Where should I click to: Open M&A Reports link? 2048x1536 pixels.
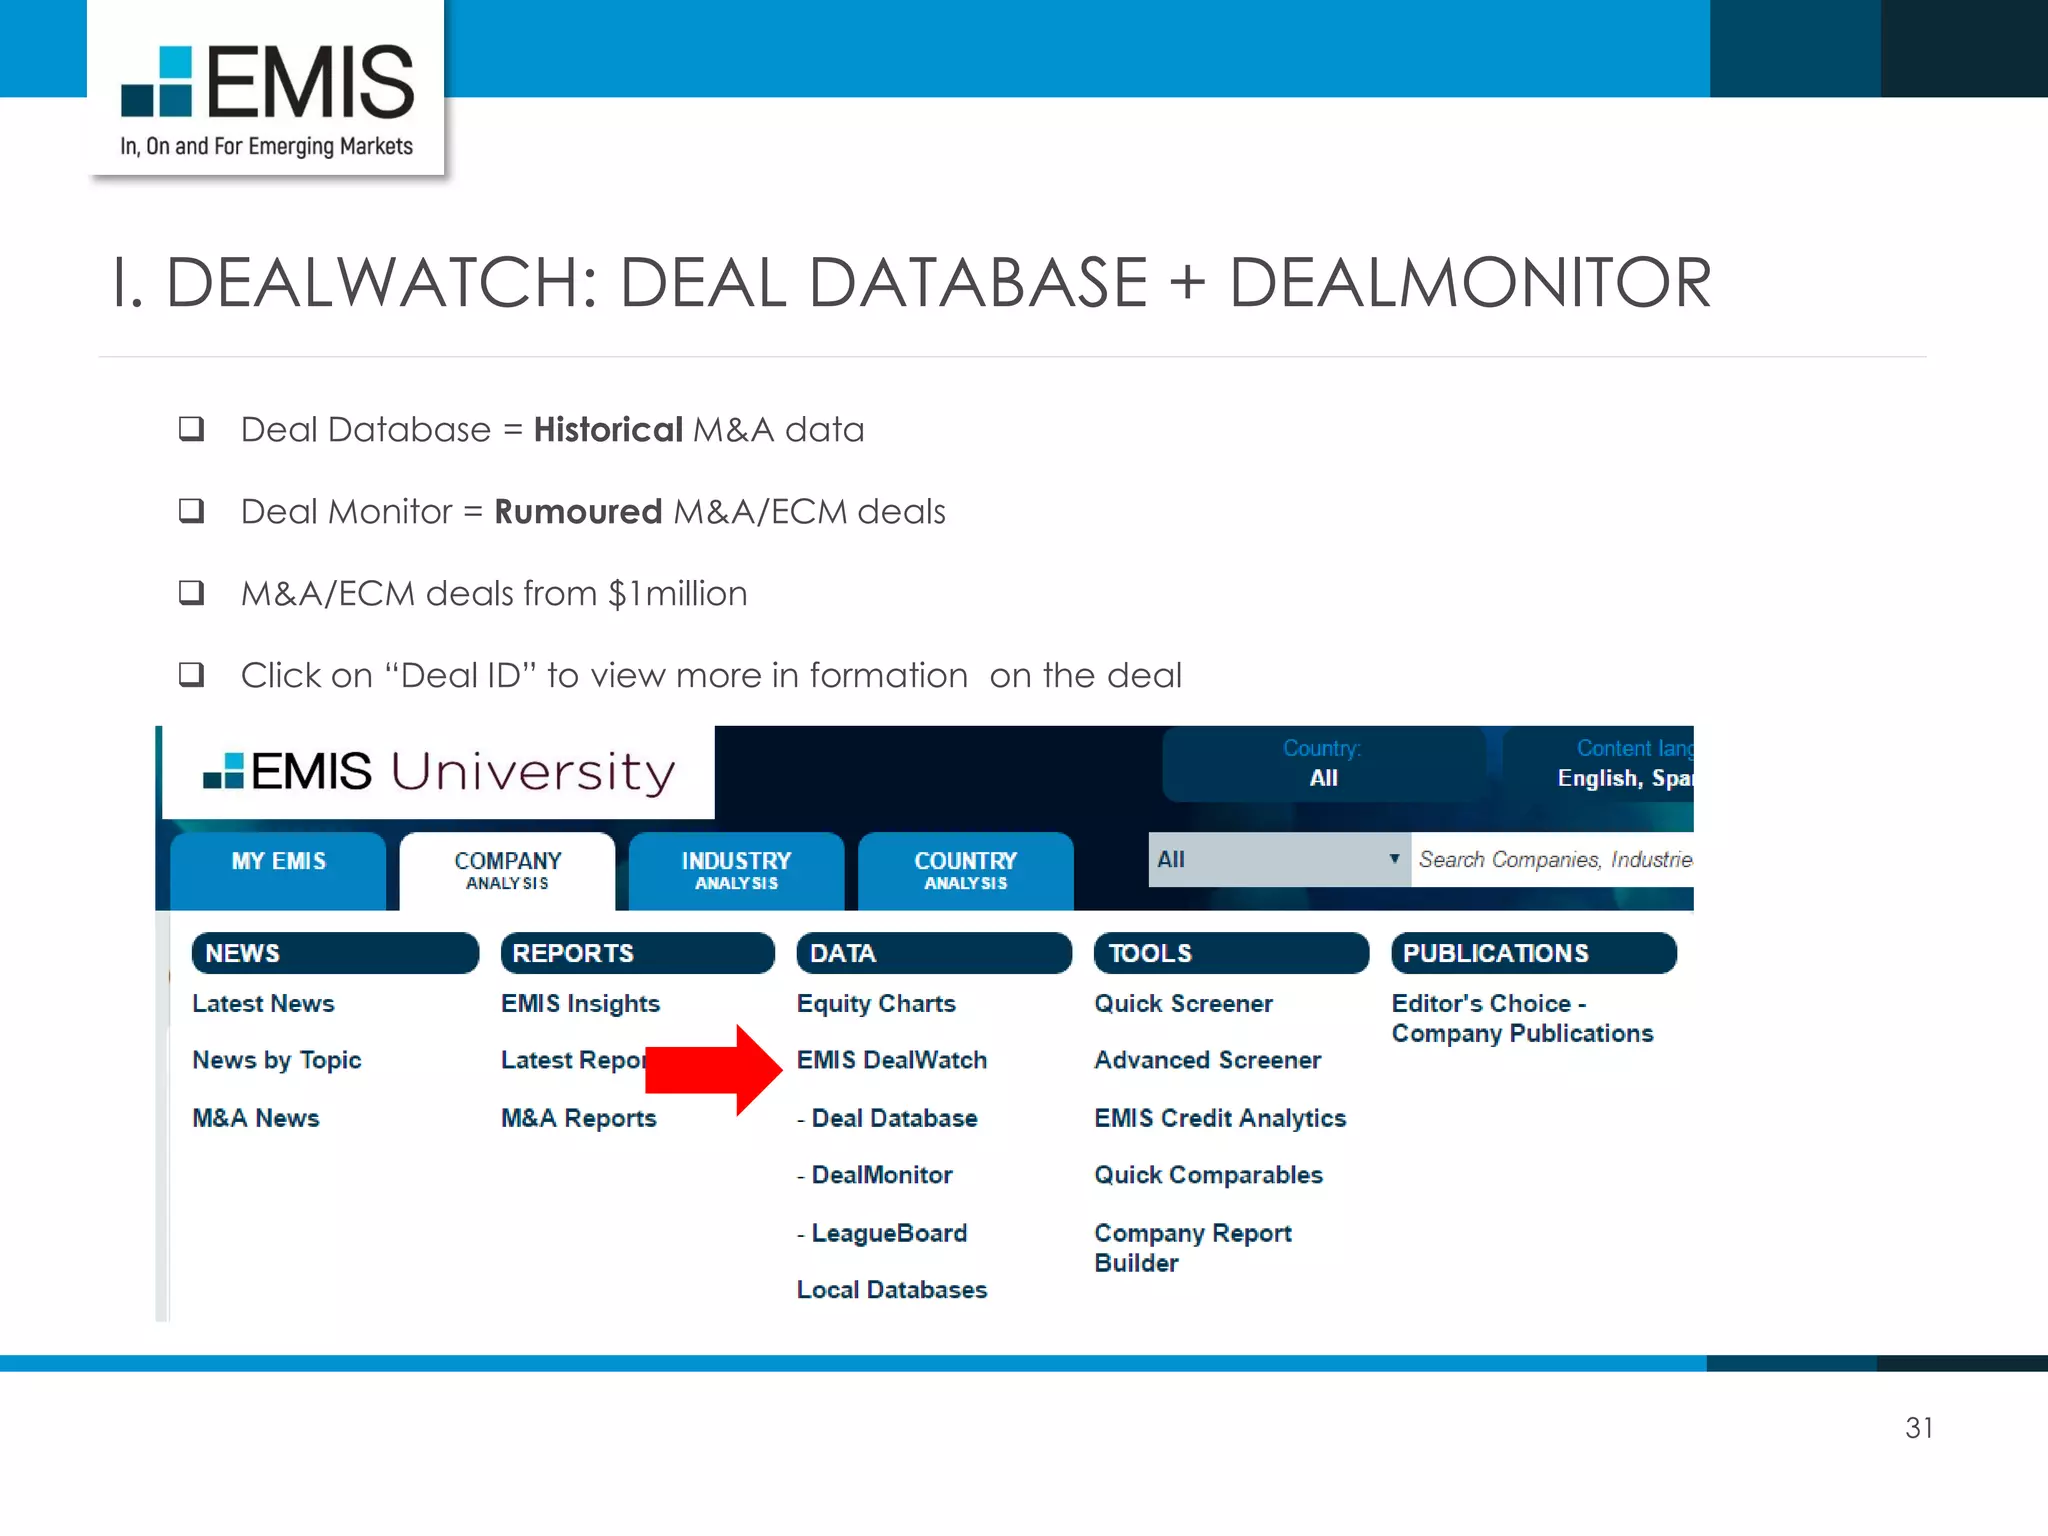coord(579,1118)
